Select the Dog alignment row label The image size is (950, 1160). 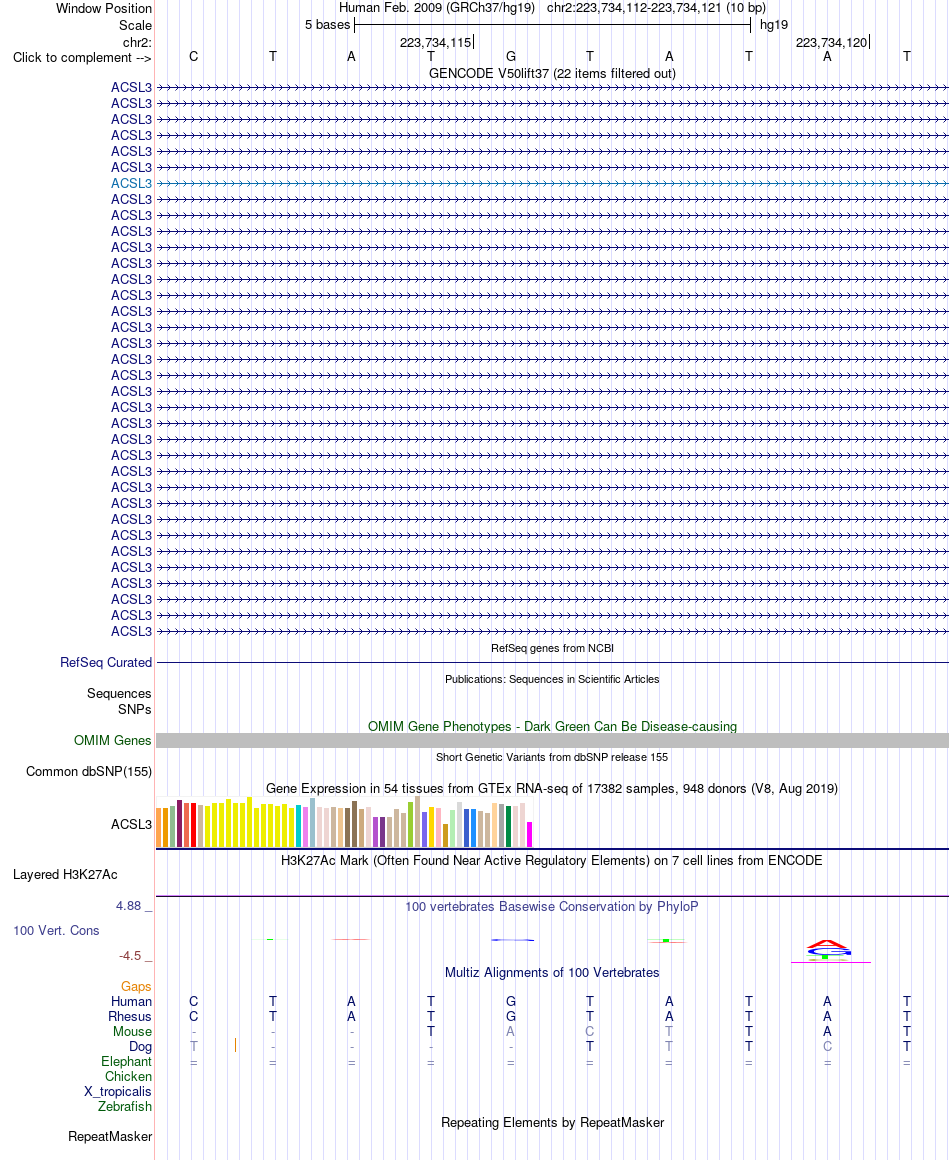[x=140, y=1047]
